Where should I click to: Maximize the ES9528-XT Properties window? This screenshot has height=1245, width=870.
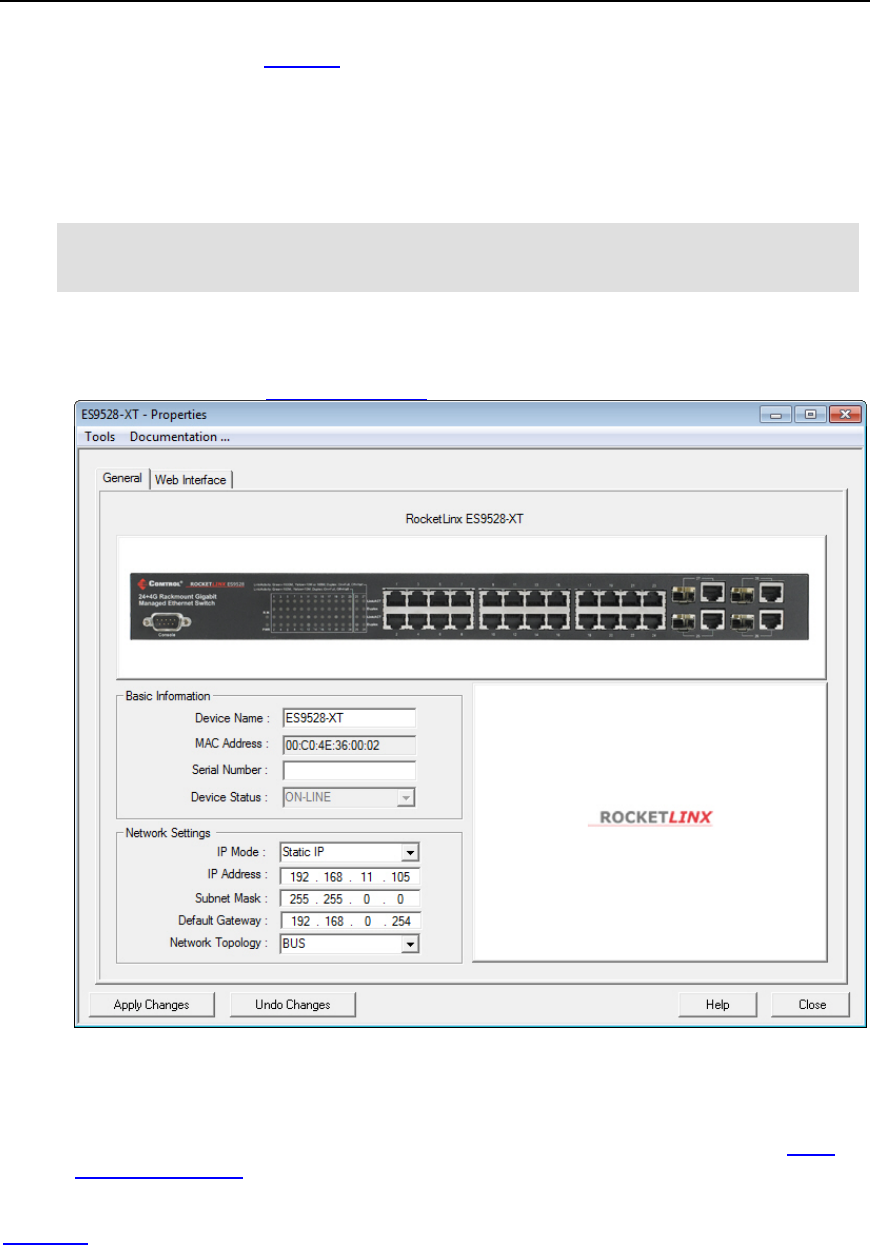(810, 414)
